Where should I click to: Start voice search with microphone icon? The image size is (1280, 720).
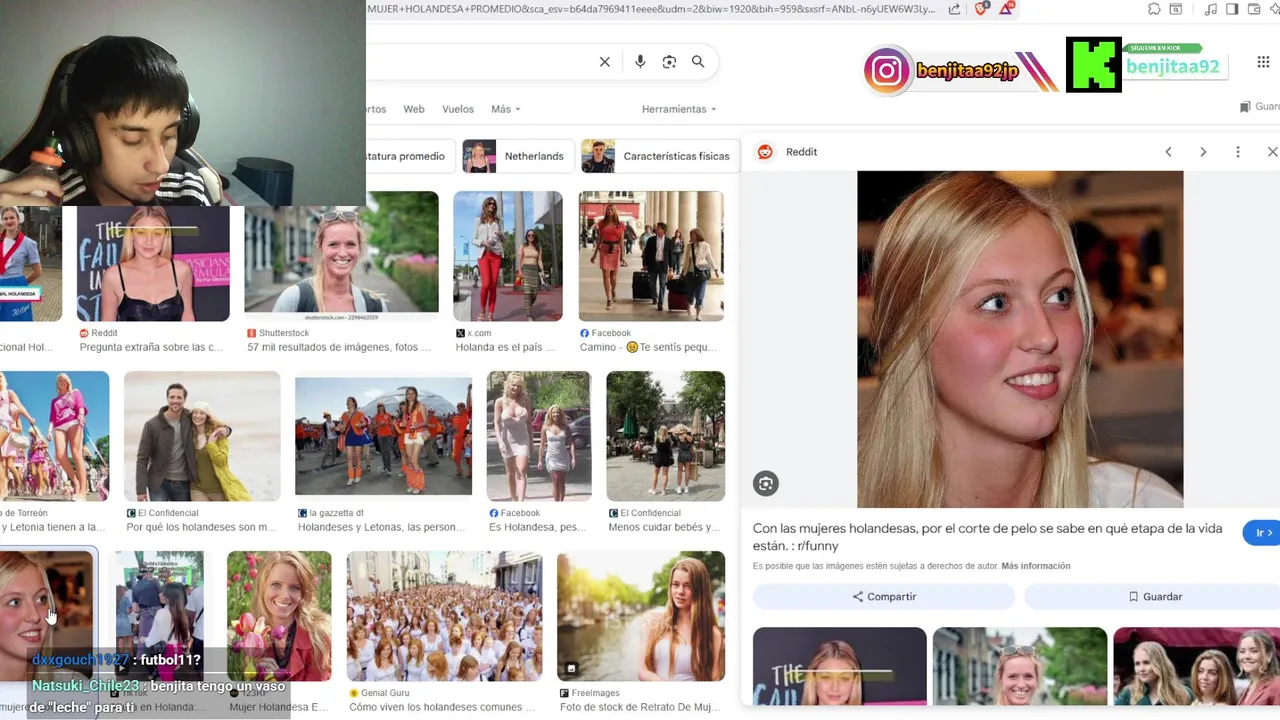(640, 62)
